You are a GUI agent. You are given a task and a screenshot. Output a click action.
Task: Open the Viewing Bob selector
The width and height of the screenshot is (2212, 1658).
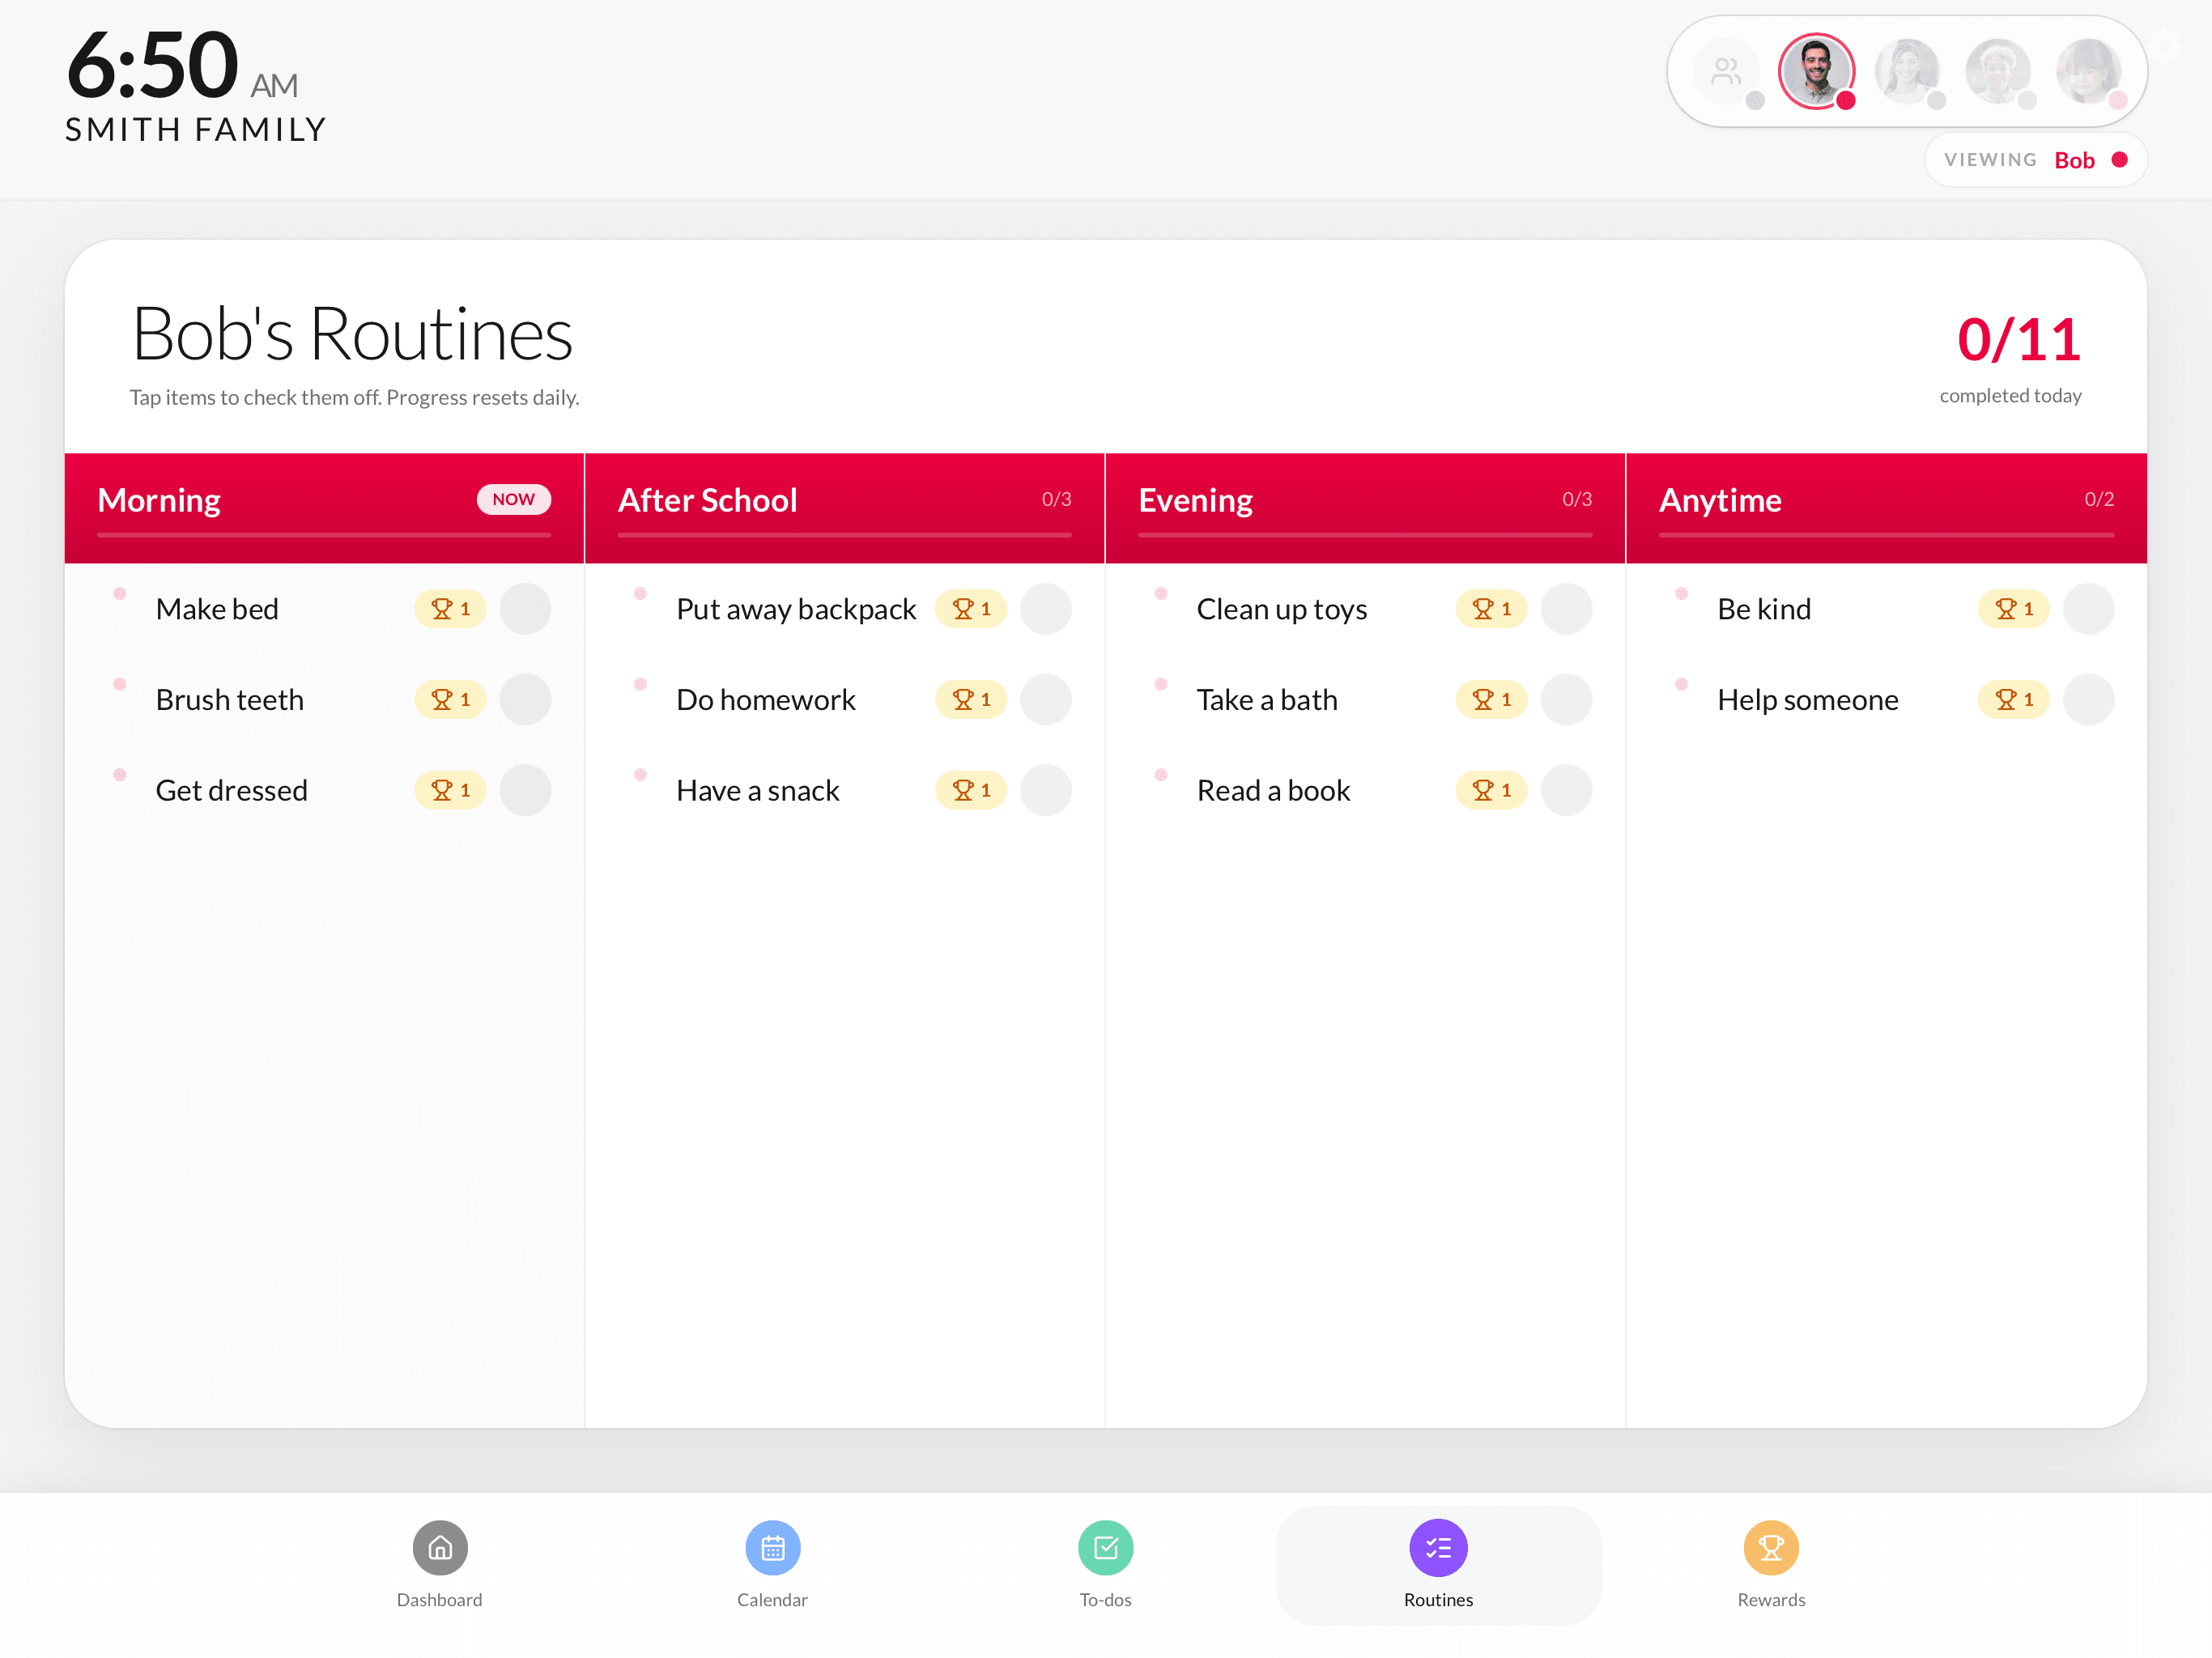[2036, 159]
